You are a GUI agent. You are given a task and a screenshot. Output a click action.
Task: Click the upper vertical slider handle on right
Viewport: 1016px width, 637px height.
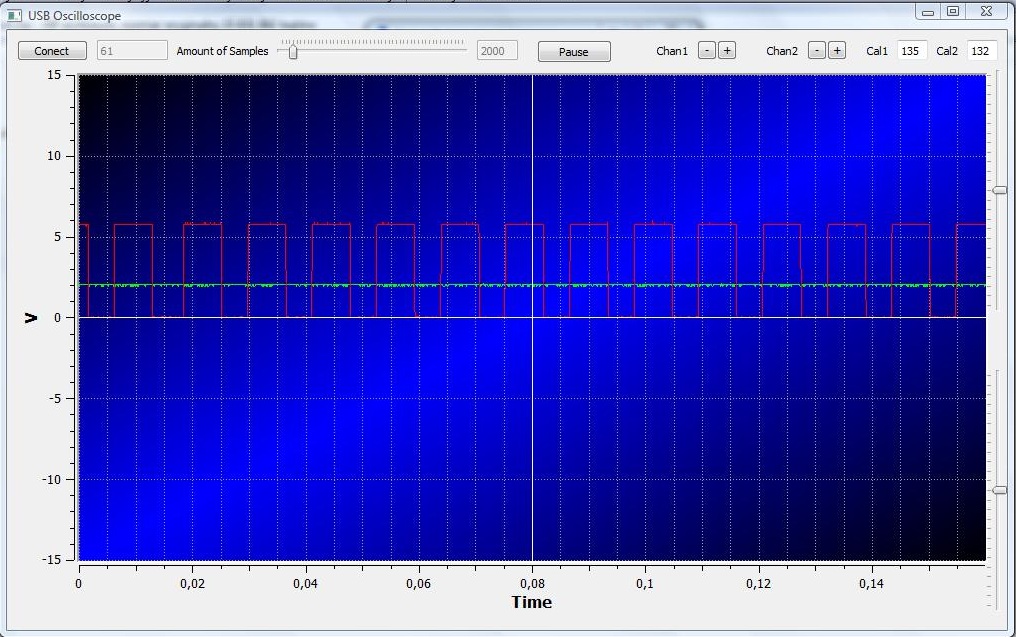[1000, 190]
